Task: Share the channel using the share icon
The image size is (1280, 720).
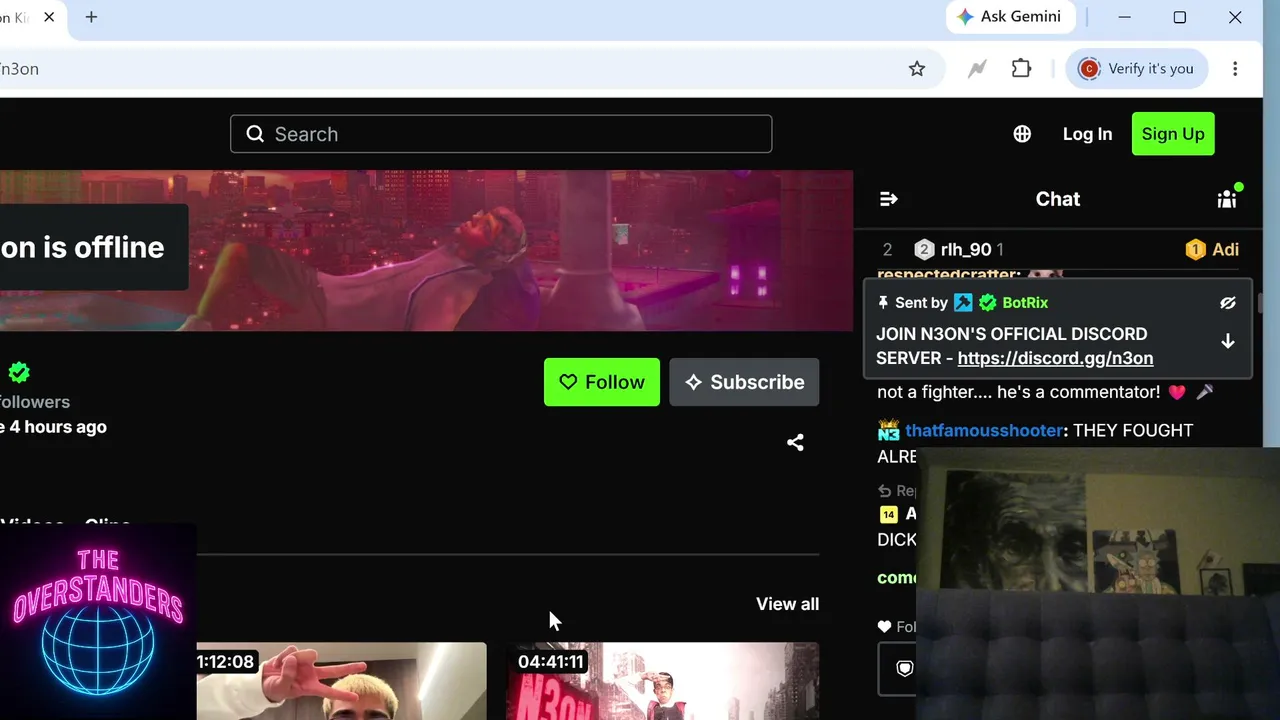Action: pyautogui.click(x=795, y=442)
